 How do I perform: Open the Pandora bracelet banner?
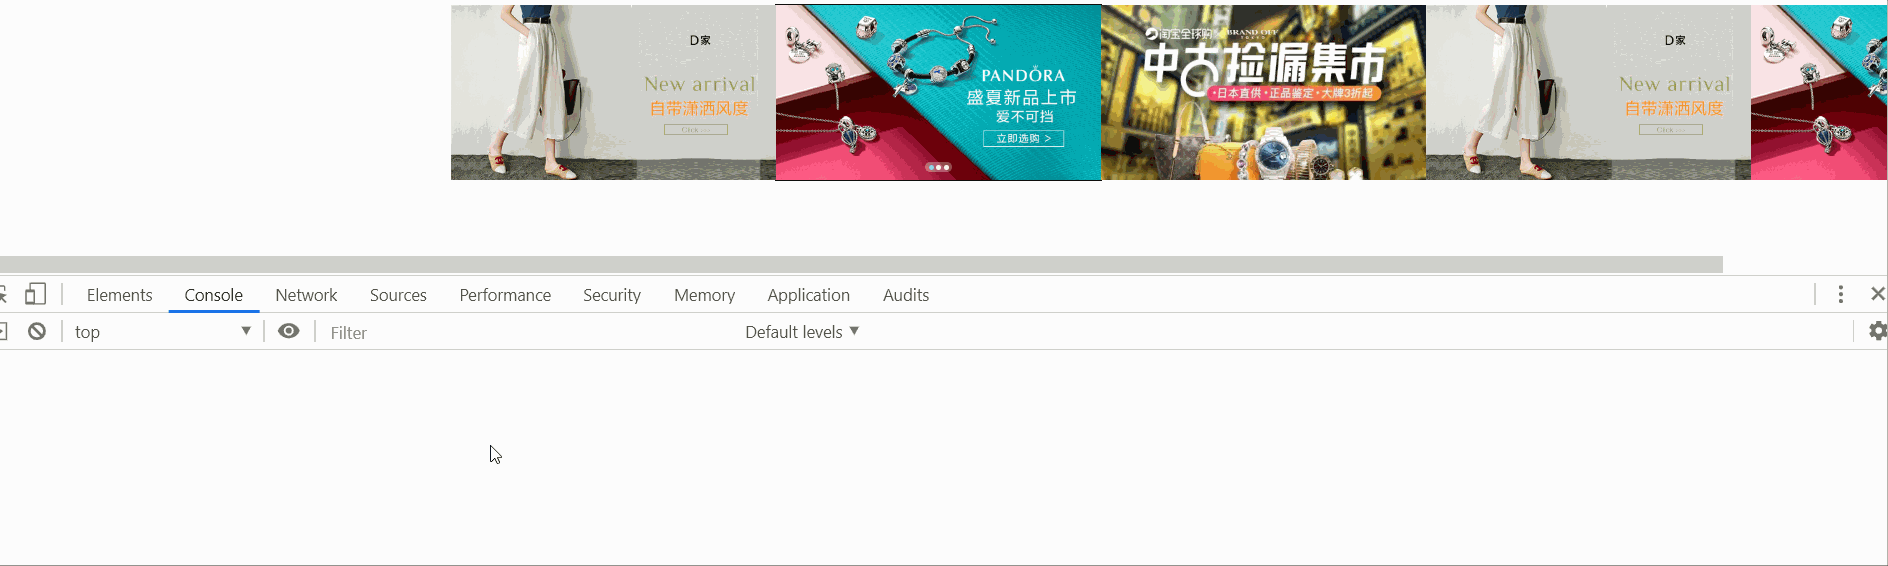click(938, 92)
